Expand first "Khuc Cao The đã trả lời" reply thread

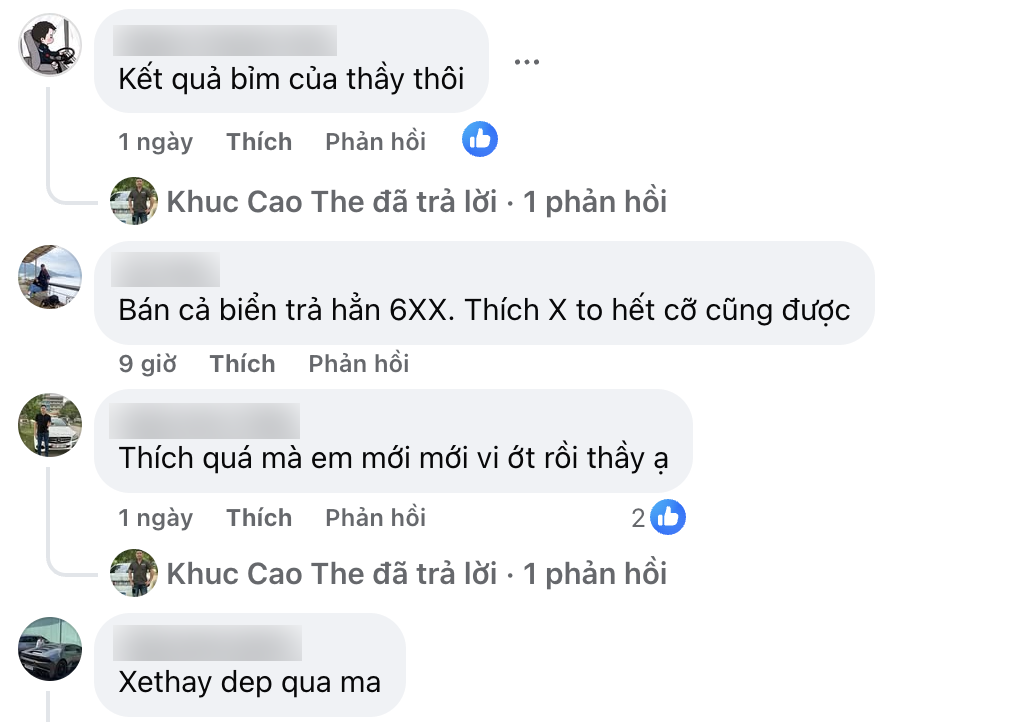pos(416,202)
